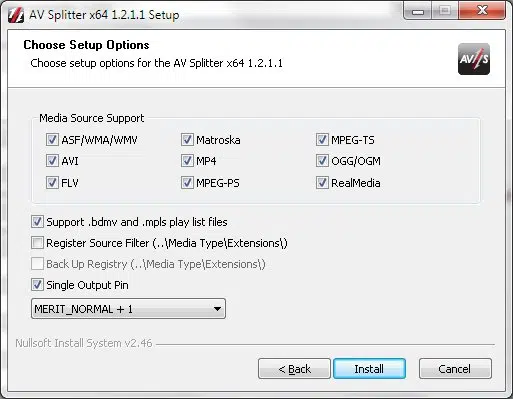Toggle the AVI checkbox
This screenshot has width=513, height=399.
point(52,161)
